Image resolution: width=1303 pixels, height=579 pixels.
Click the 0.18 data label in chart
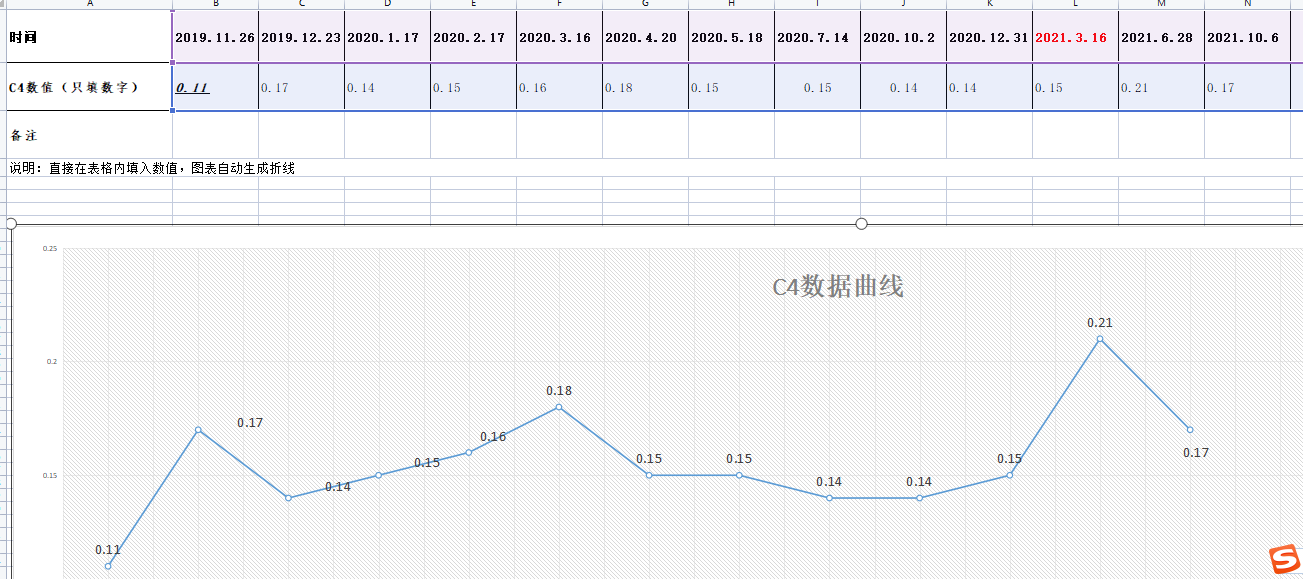point(559,391)
